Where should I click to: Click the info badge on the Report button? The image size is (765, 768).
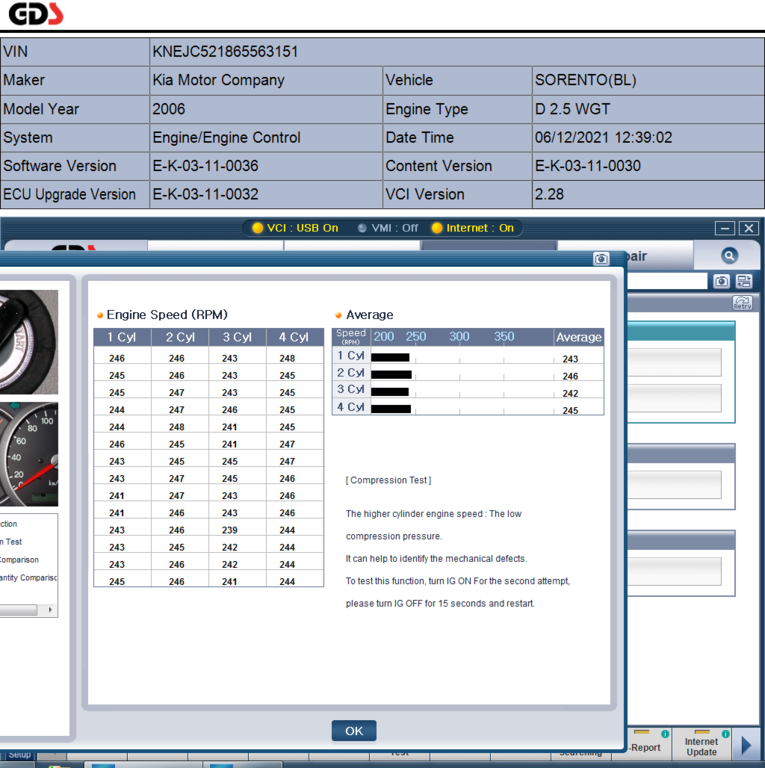(x=665, y=734)
